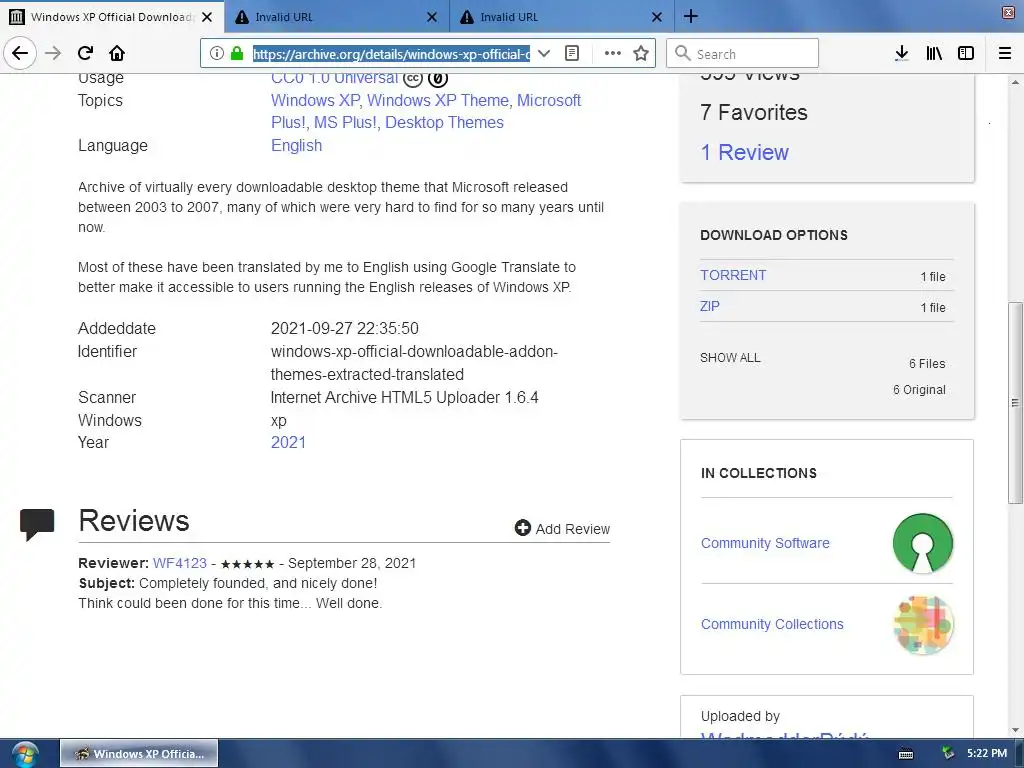Viewport: 1024px width, 768px height.
Task: Go to the browser home page
Action: (117, 53)
